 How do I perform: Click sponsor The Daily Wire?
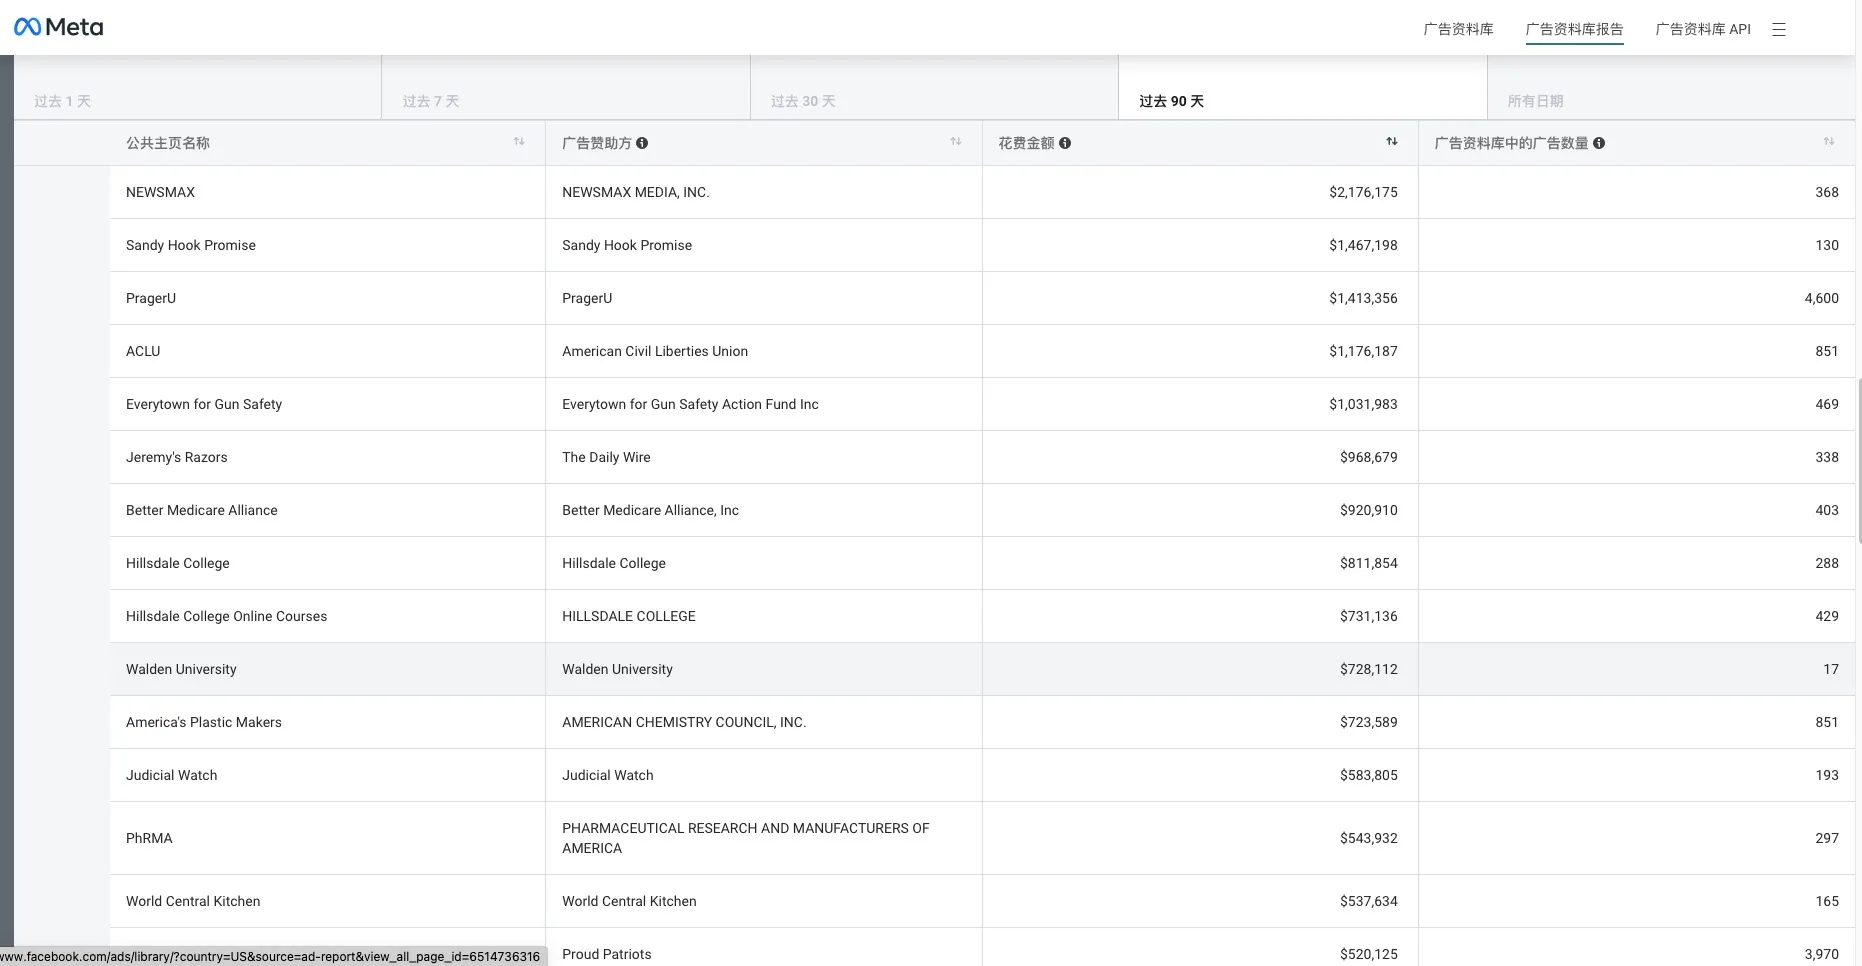pyautogui.click(x=606, y=457)
